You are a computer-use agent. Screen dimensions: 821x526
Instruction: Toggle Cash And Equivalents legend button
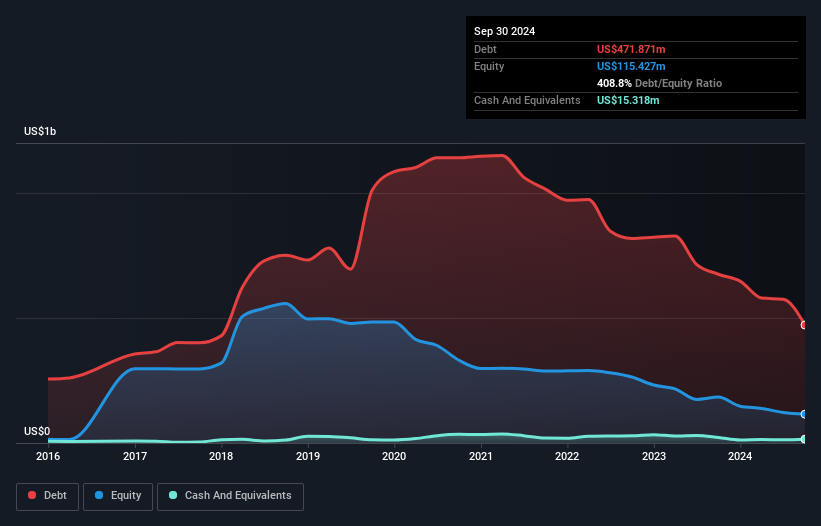(x=230, y=496)
